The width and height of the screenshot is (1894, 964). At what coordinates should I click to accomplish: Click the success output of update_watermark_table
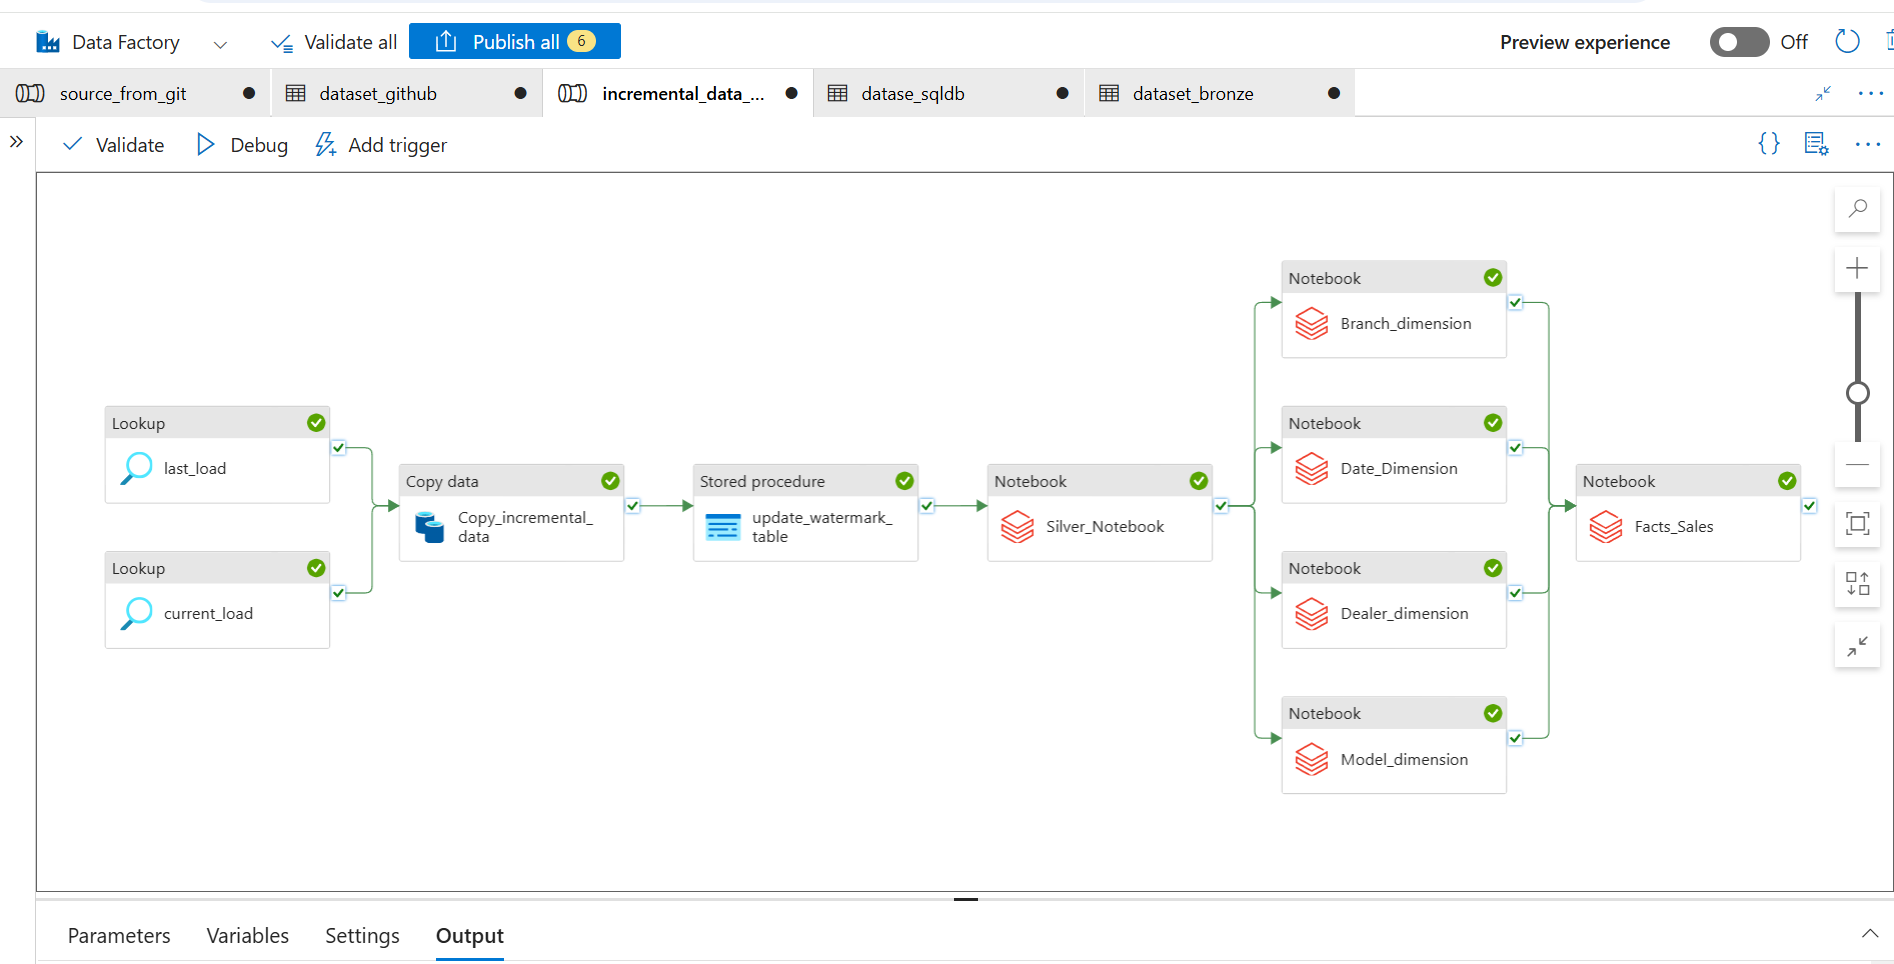point(926,506)
